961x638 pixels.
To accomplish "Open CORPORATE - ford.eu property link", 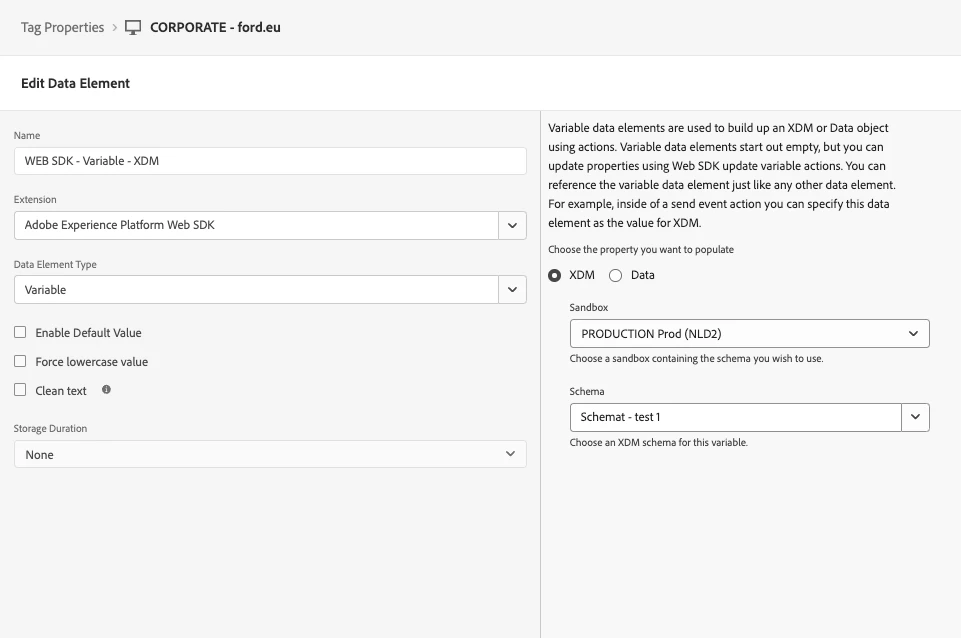I will (215, 28).
